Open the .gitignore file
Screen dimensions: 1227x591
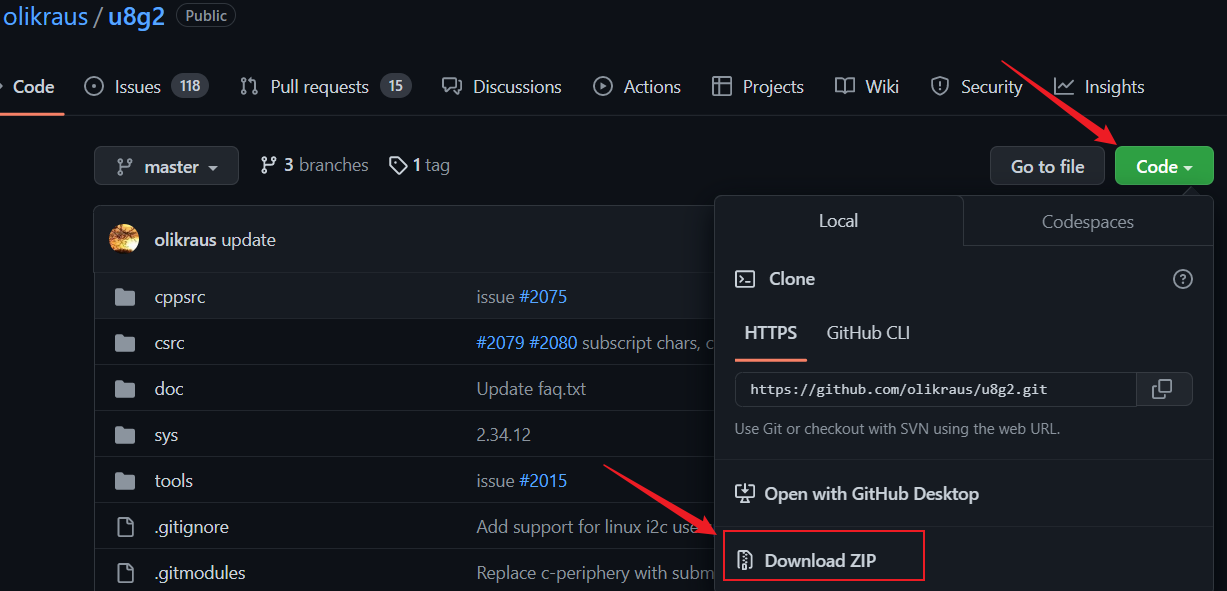coord(192,527)
